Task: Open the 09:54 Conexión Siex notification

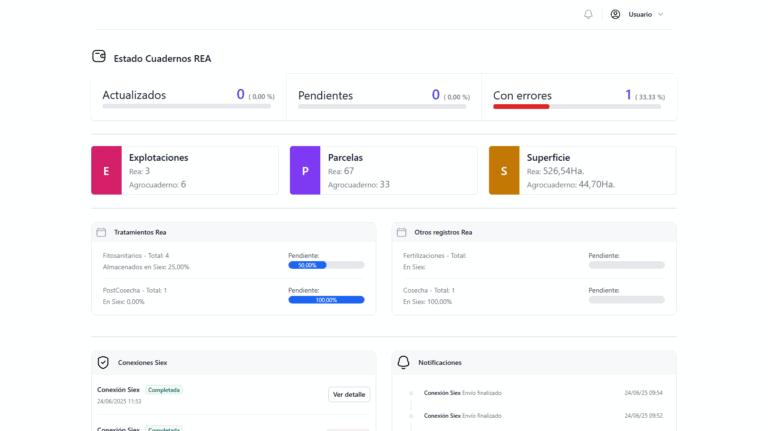Action: (462, 393)
